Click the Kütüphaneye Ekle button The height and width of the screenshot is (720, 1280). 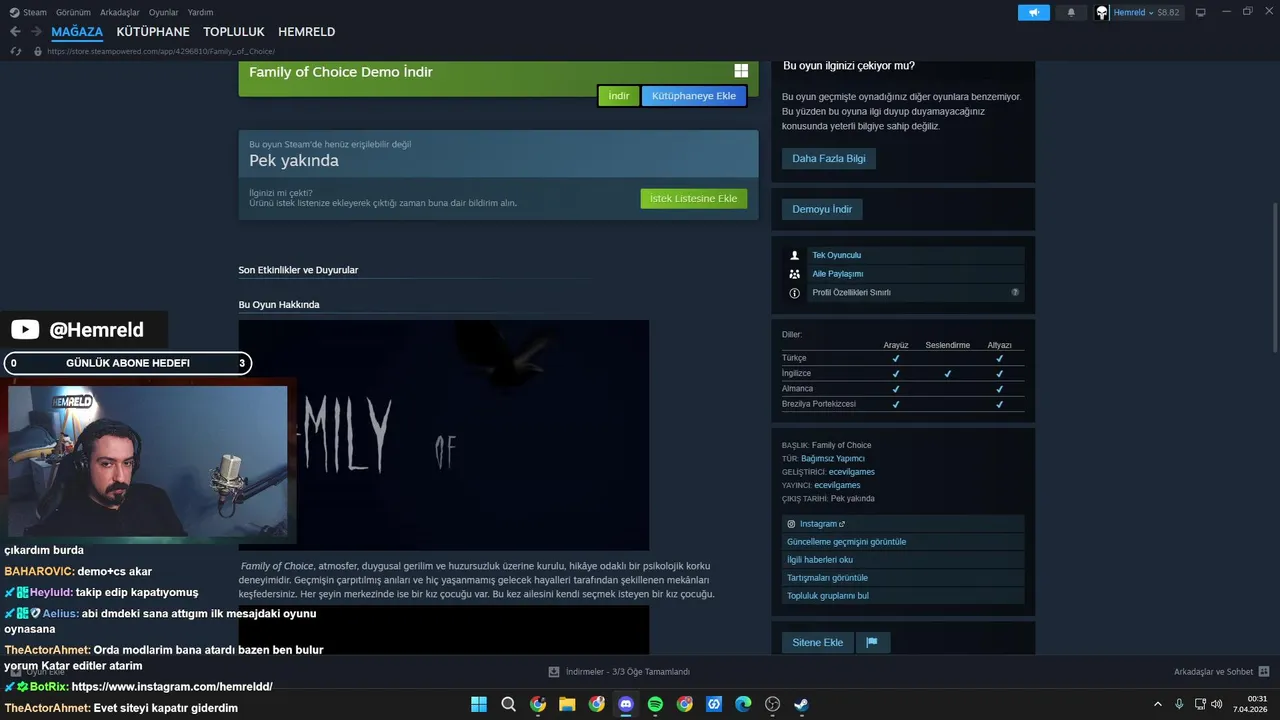(694, 96)
